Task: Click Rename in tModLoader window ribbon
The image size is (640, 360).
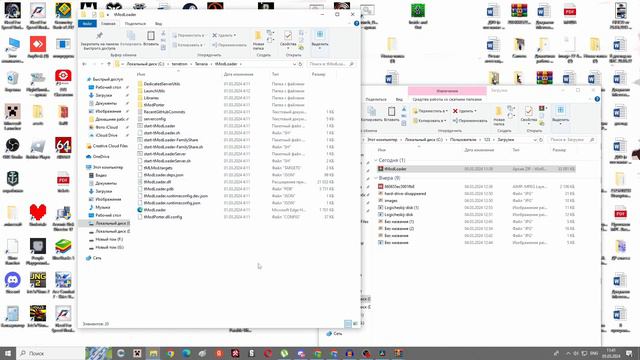Action: [229, 45]
